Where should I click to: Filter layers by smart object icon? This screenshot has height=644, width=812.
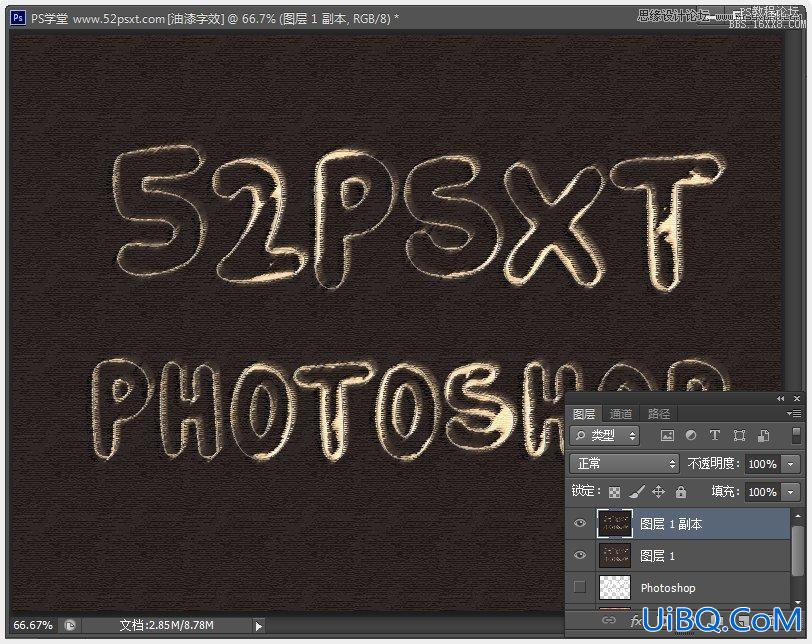point(763,436)
